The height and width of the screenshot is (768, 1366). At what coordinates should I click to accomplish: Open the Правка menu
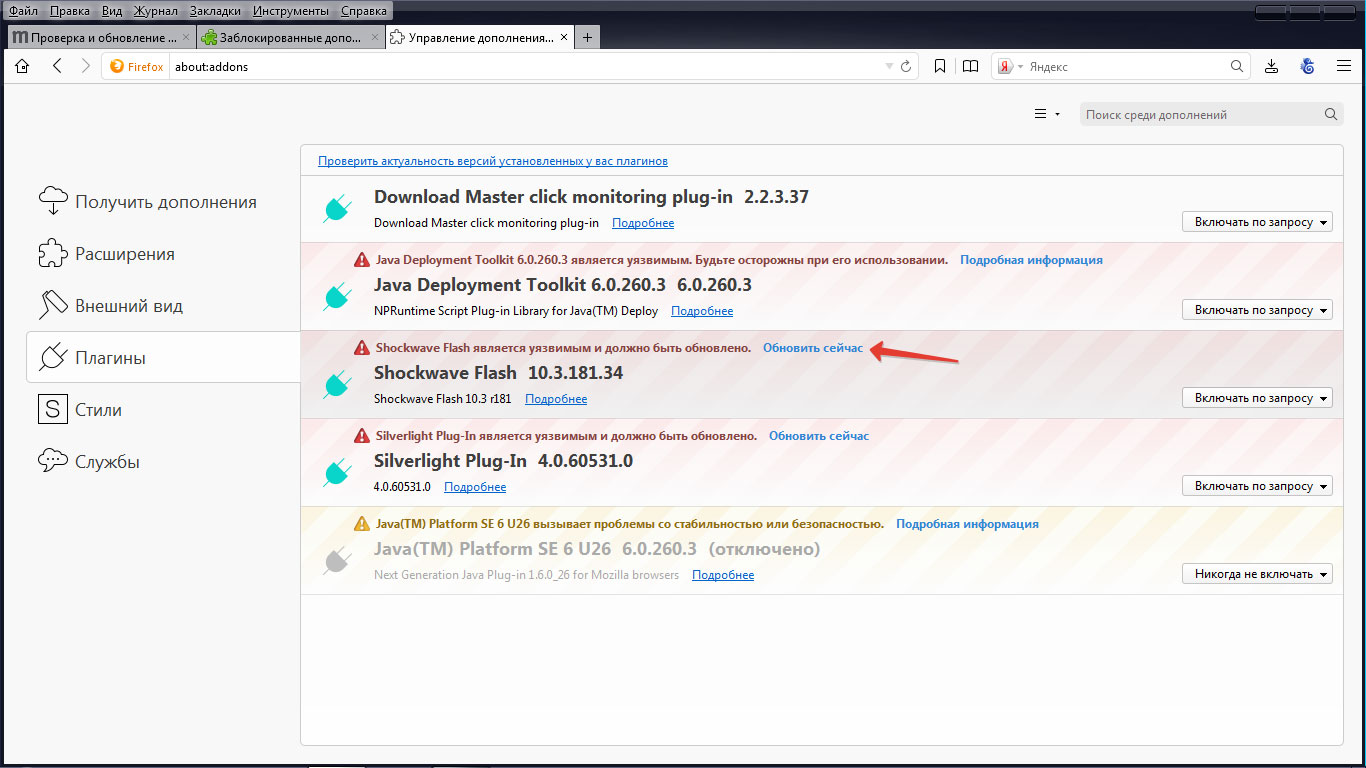[x=69, y=11]
